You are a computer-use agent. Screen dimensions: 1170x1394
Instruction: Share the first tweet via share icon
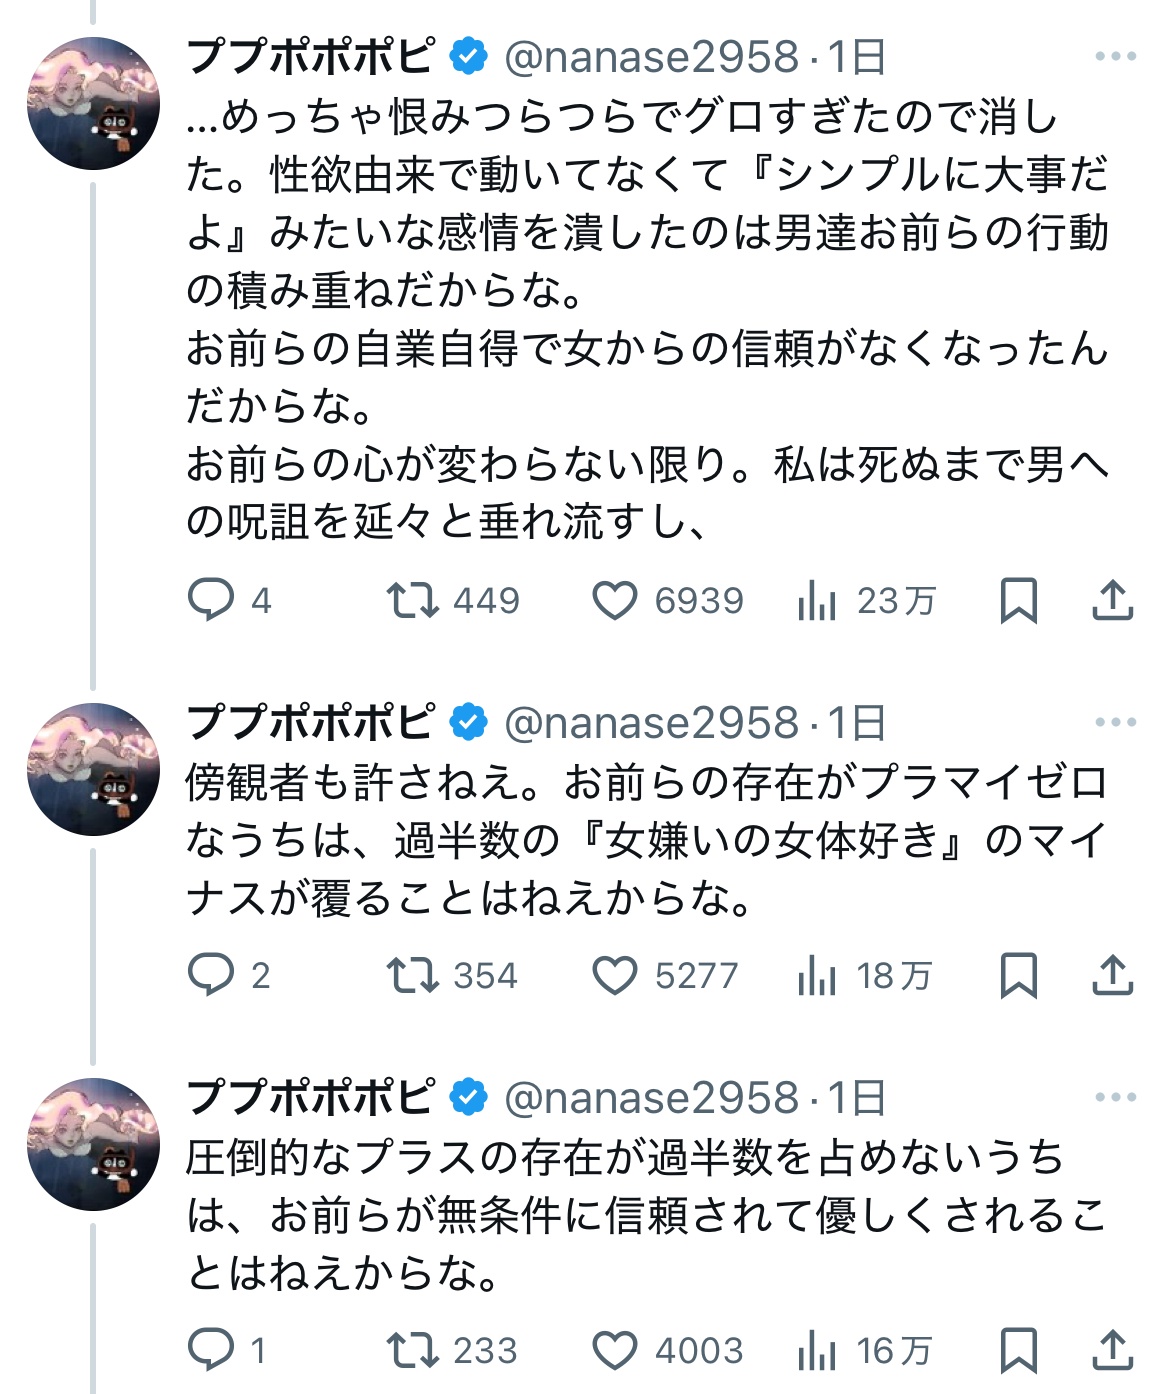pos(1112,600)
